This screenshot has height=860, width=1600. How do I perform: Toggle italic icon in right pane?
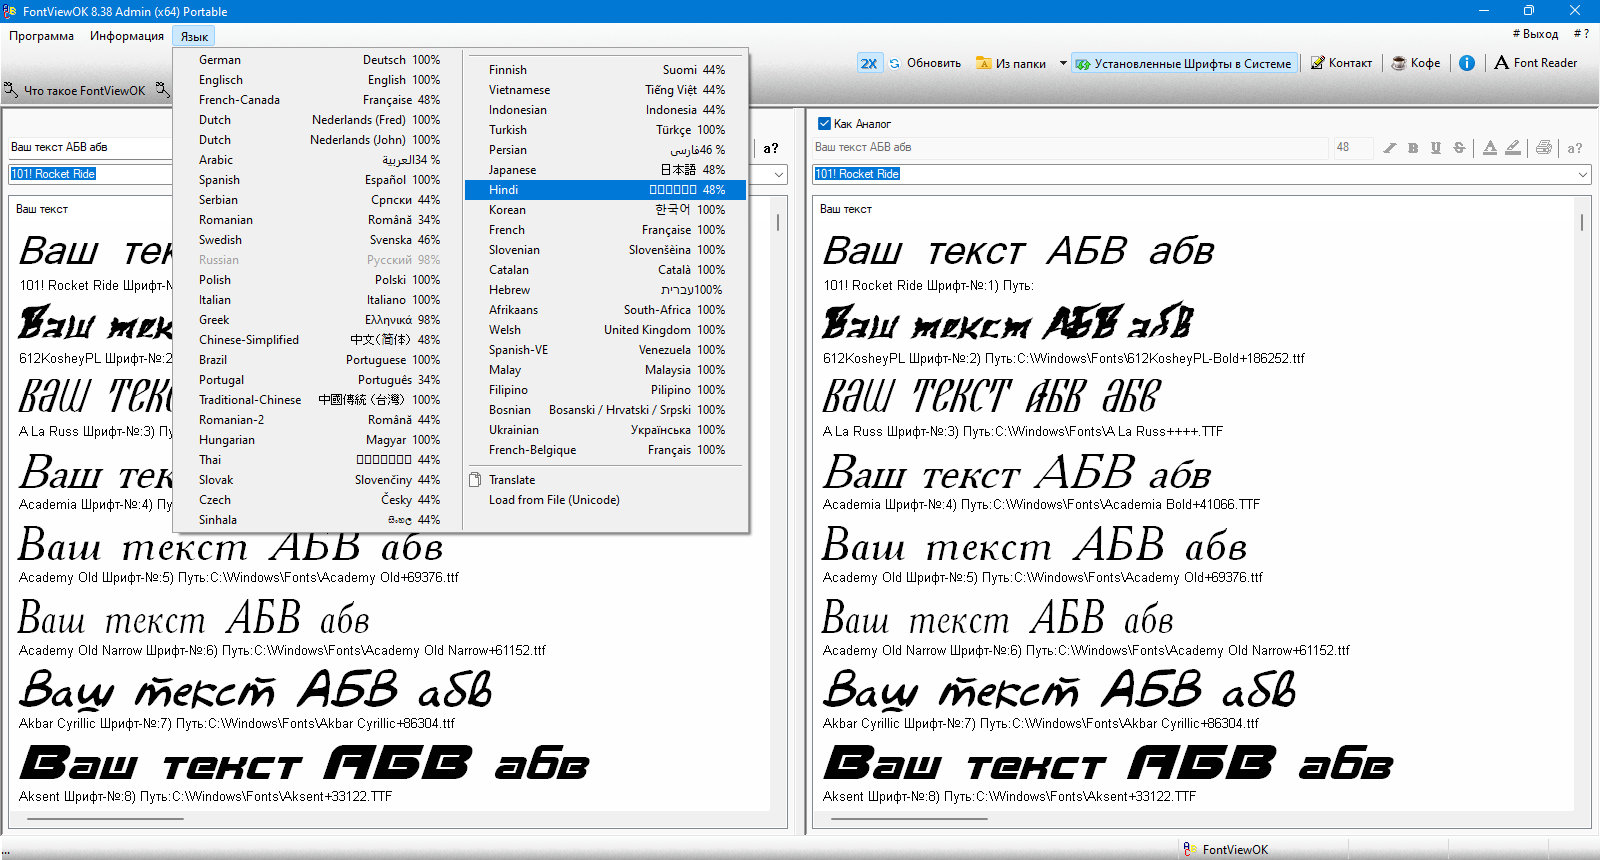[x=1390, y=148]
